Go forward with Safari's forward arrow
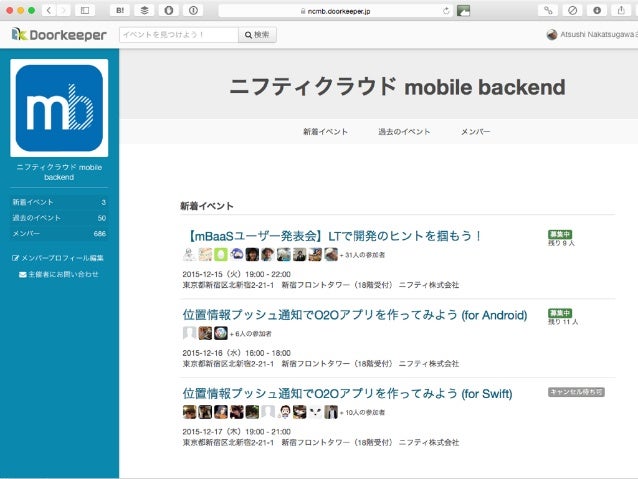638x479 pixels. [63, 11]
